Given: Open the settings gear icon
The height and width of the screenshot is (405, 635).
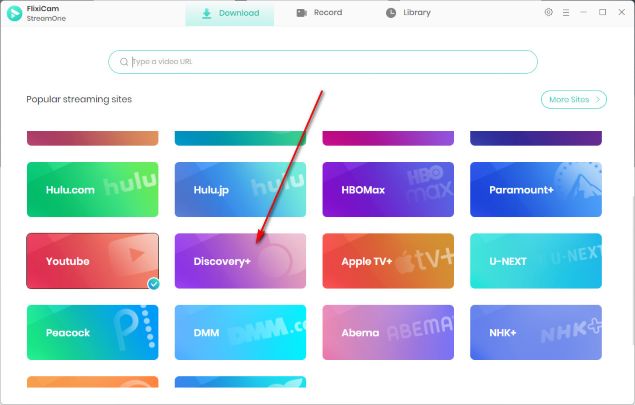Looking at the screenshot, I should (548, 12).
